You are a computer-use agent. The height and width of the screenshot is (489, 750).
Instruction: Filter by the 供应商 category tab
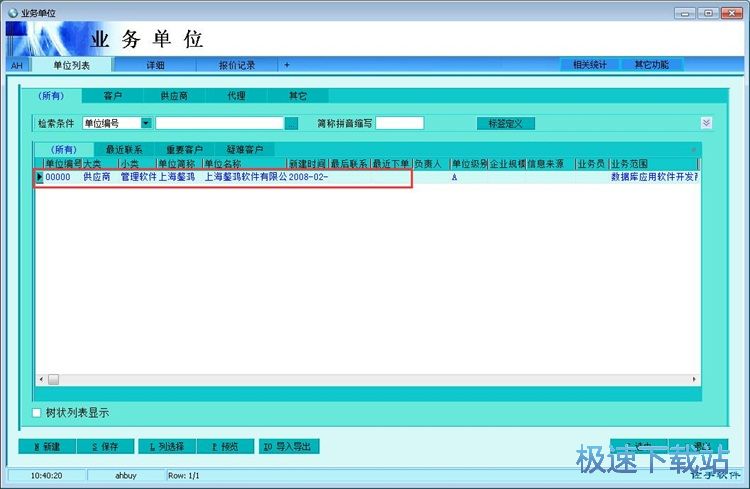pos(174,96)
